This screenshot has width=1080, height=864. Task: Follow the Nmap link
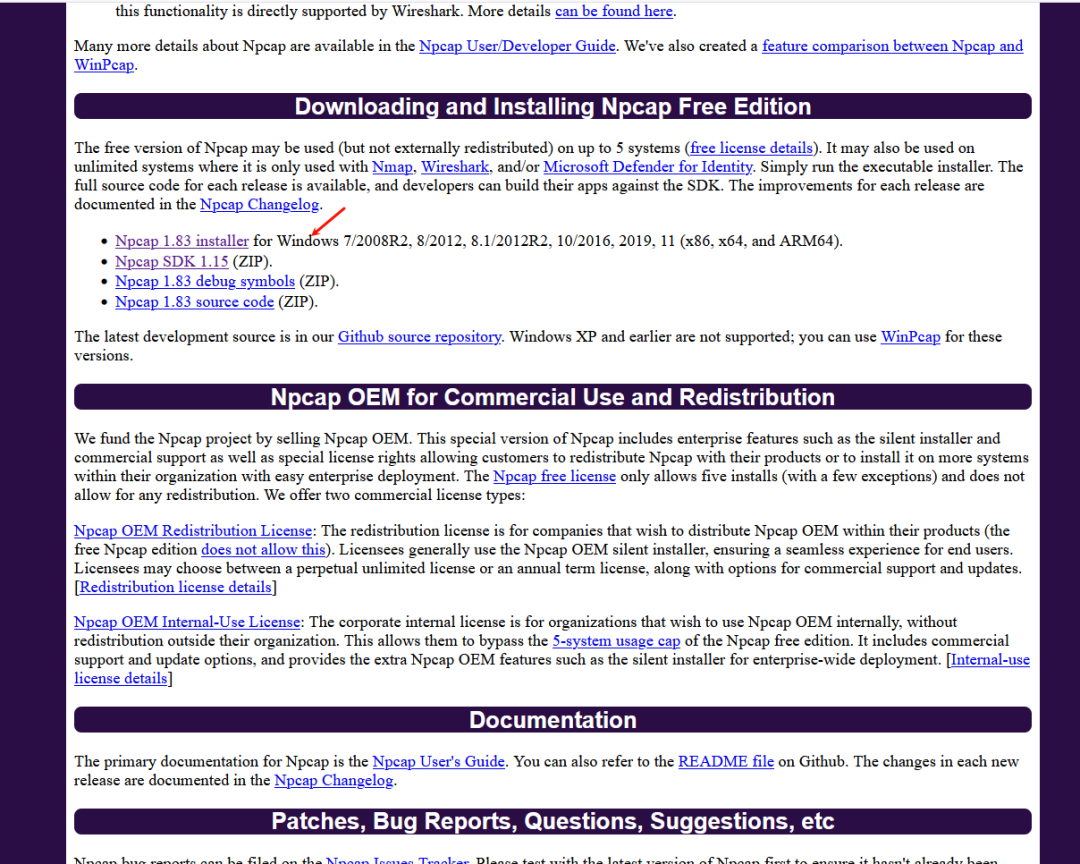[393, 167]
